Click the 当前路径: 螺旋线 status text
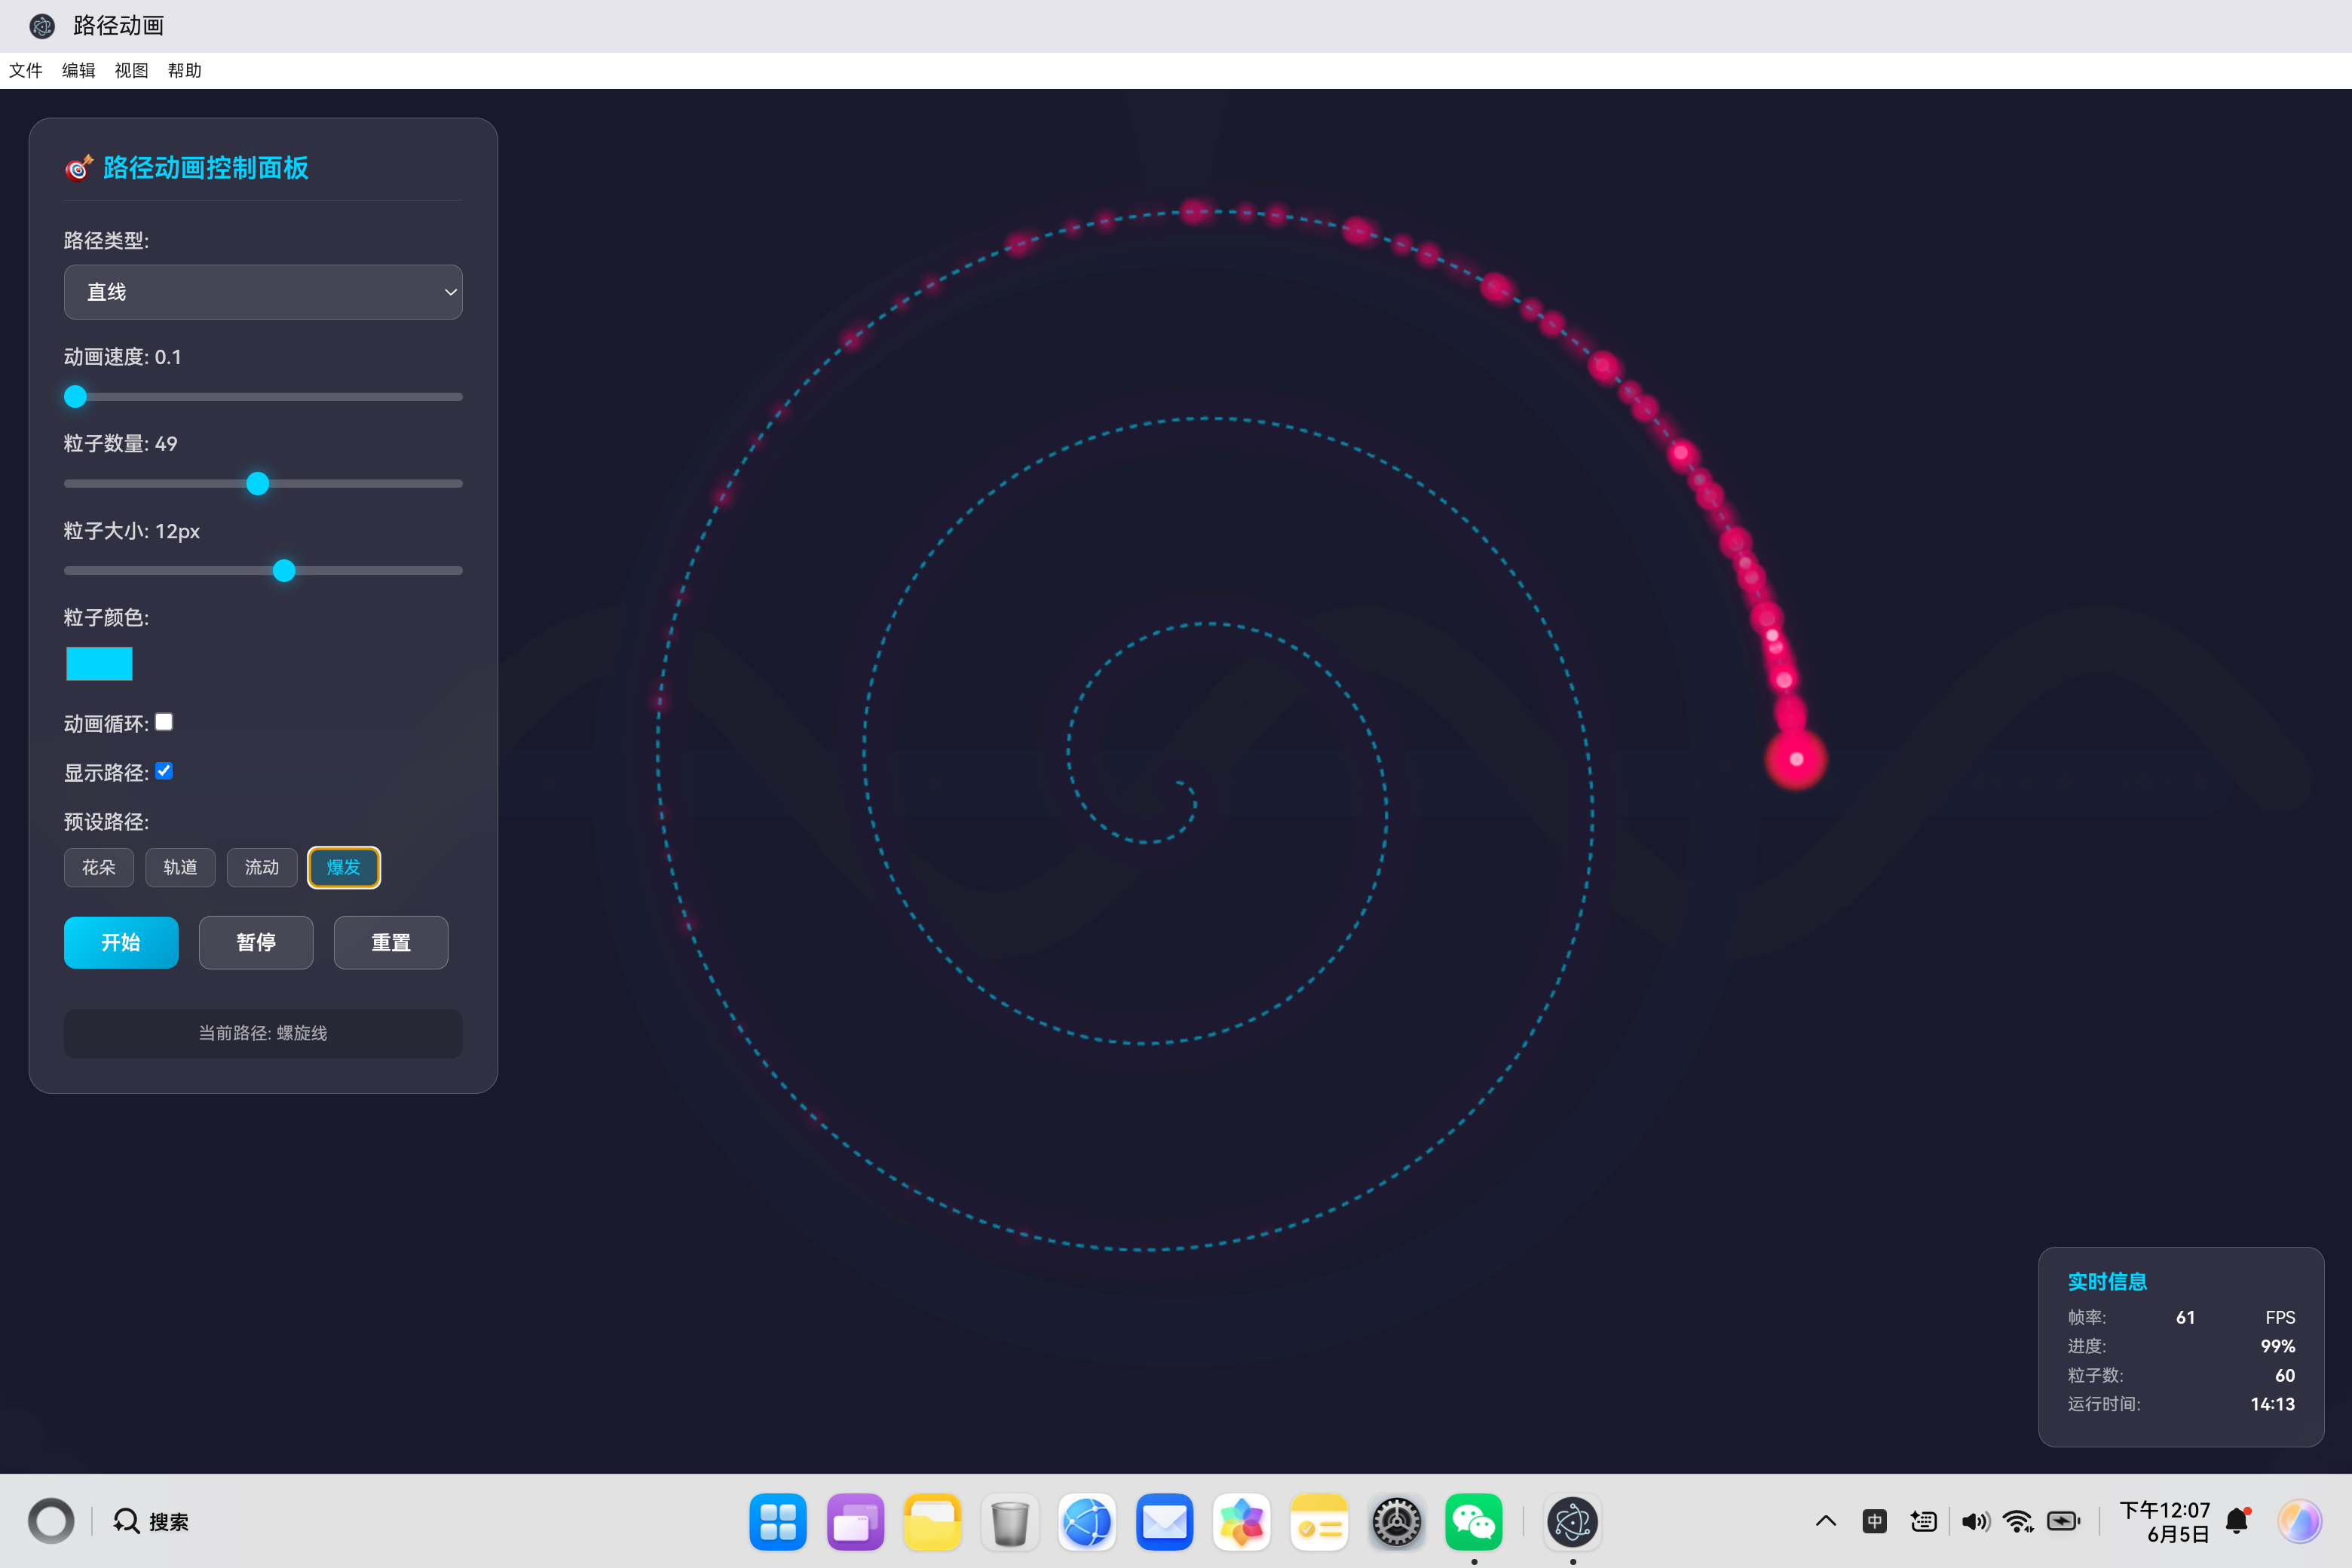The width and height of the screenshot is (2352, 1568). coord(263,1033)
